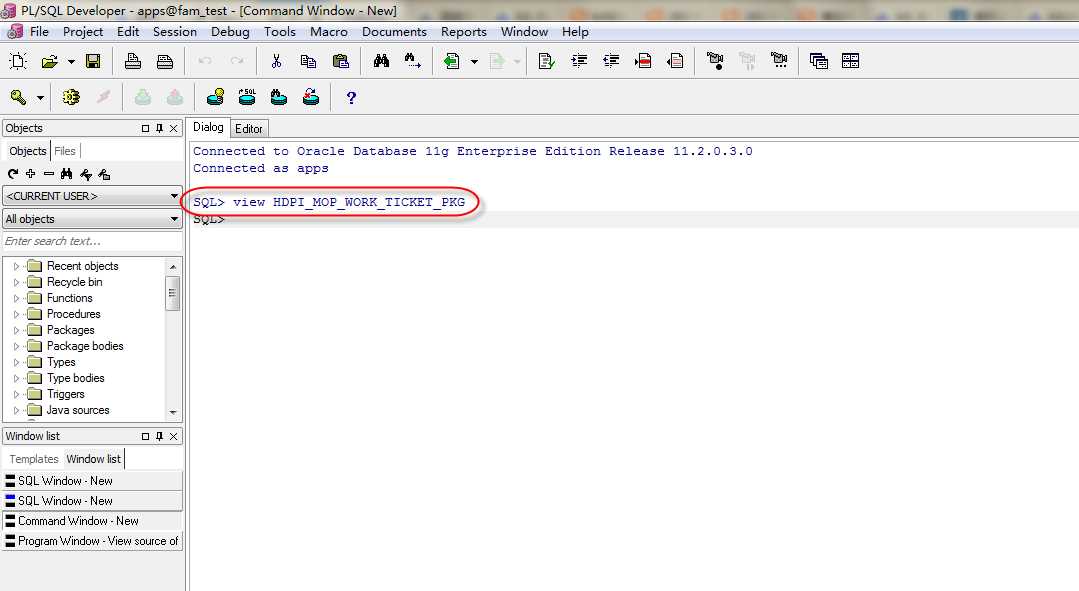
Task: Select the Java sources tree item
Action: pyautogui.click(x=78, y=410)
